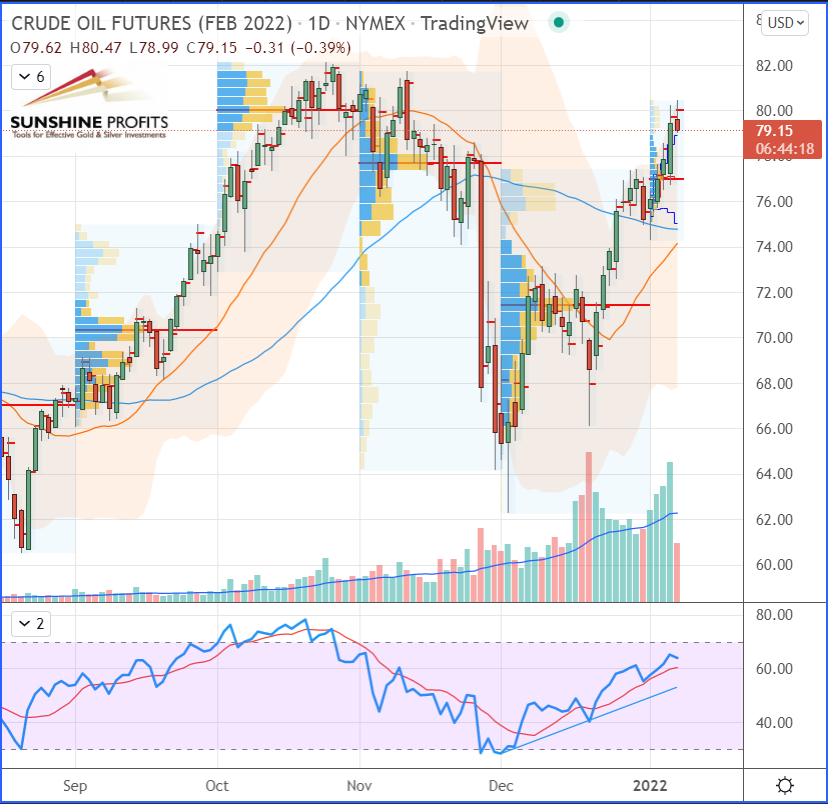828x804 pixels.
Task: Click the 82.00 price axis label
Action: tap(774, 66)
